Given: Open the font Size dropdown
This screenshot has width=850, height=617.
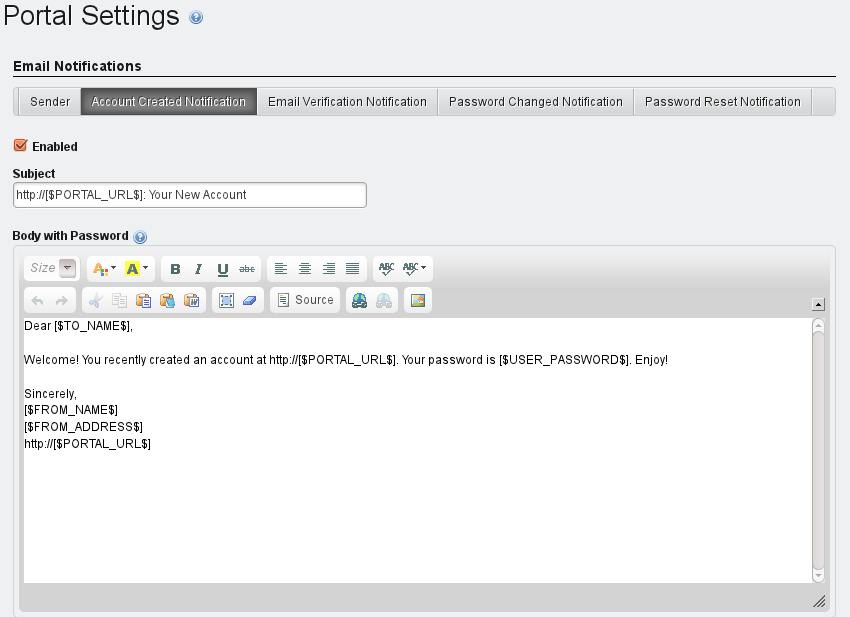Looking at the screenshot, I should click(53, 268).
